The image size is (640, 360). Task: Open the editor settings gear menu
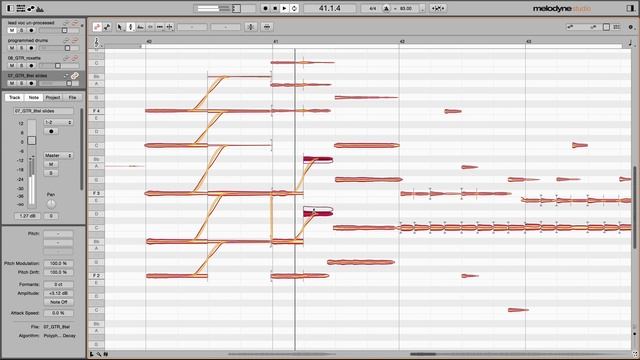[631, 27]
